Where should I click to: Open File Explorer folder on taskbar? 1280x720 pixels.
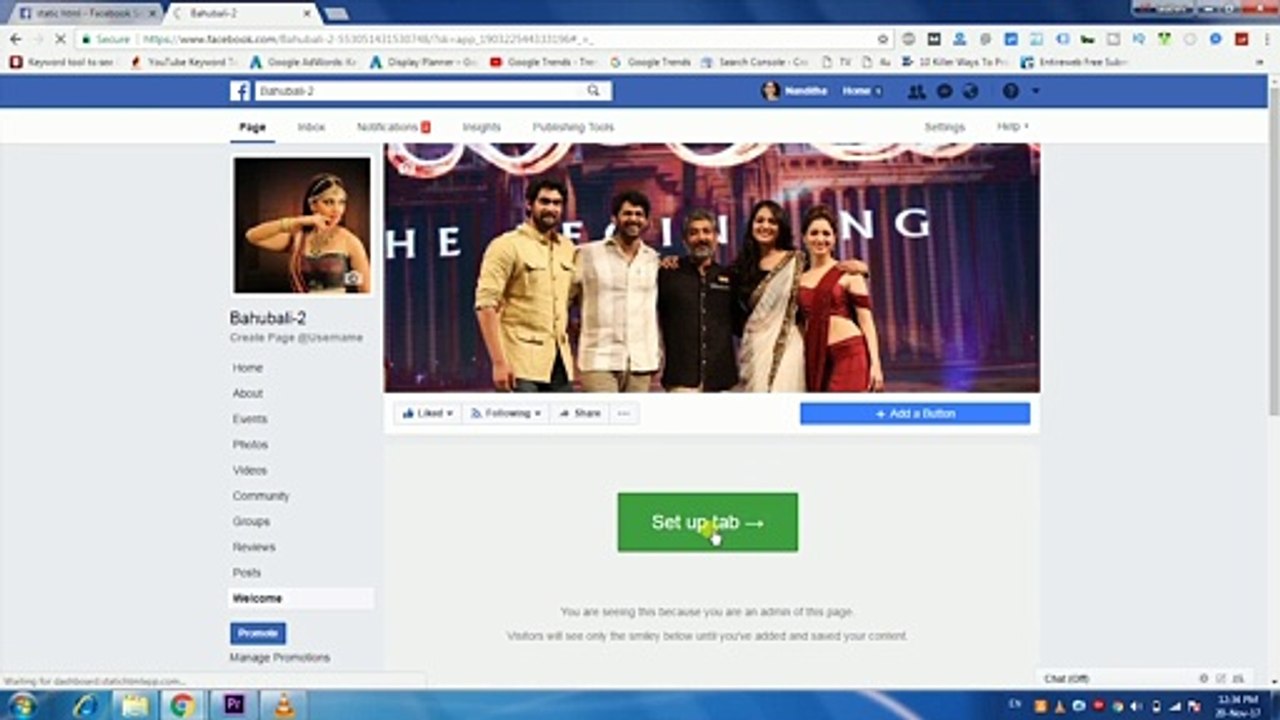(x=135, y=705)
